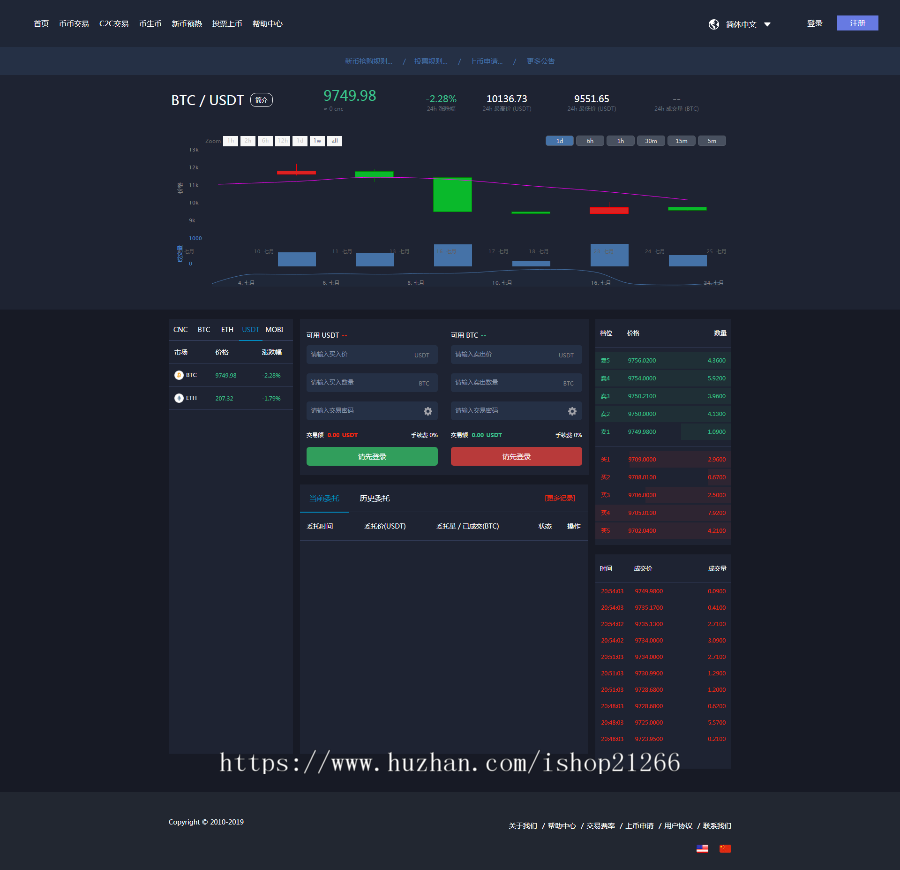This screenshot has height=870, width=900.
Task: Click the buy amount BTC input field
Action: [372, 383]
